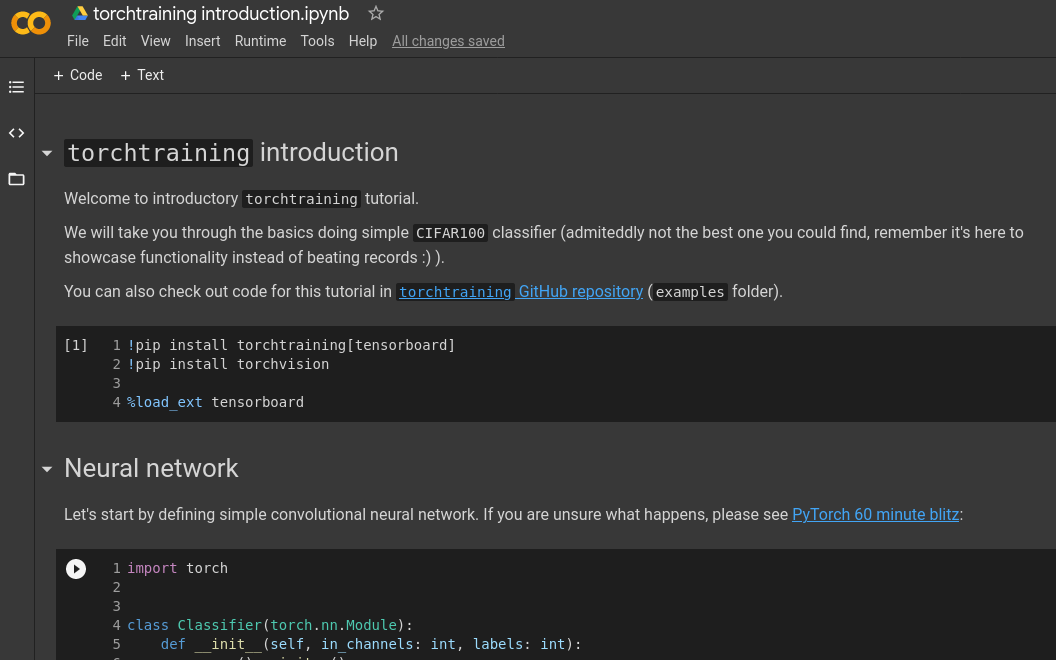The image size is (1056, 660).
Task: Star the torchtraining introduction notebook
Action: [x=376, y=13]
